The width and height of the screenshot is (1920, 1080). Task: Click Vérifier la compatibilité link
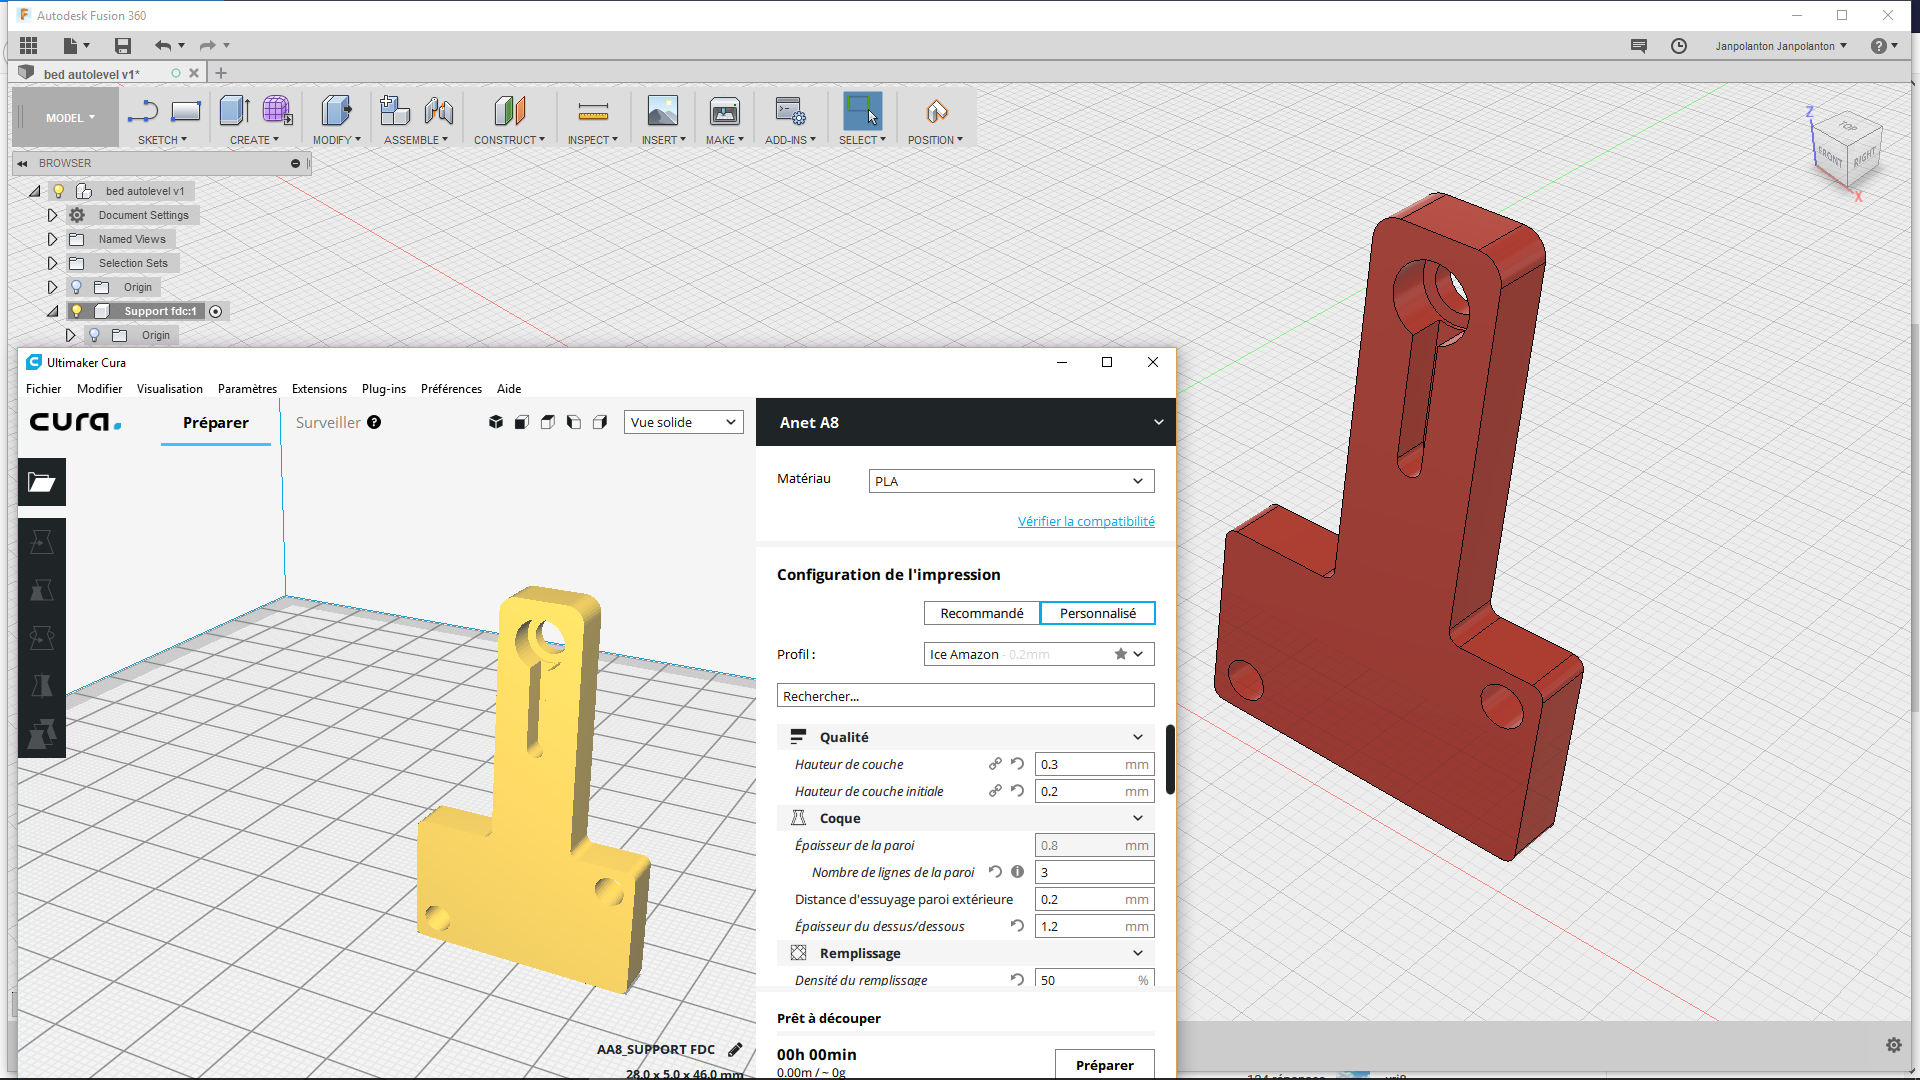[x=1086, y=521]
